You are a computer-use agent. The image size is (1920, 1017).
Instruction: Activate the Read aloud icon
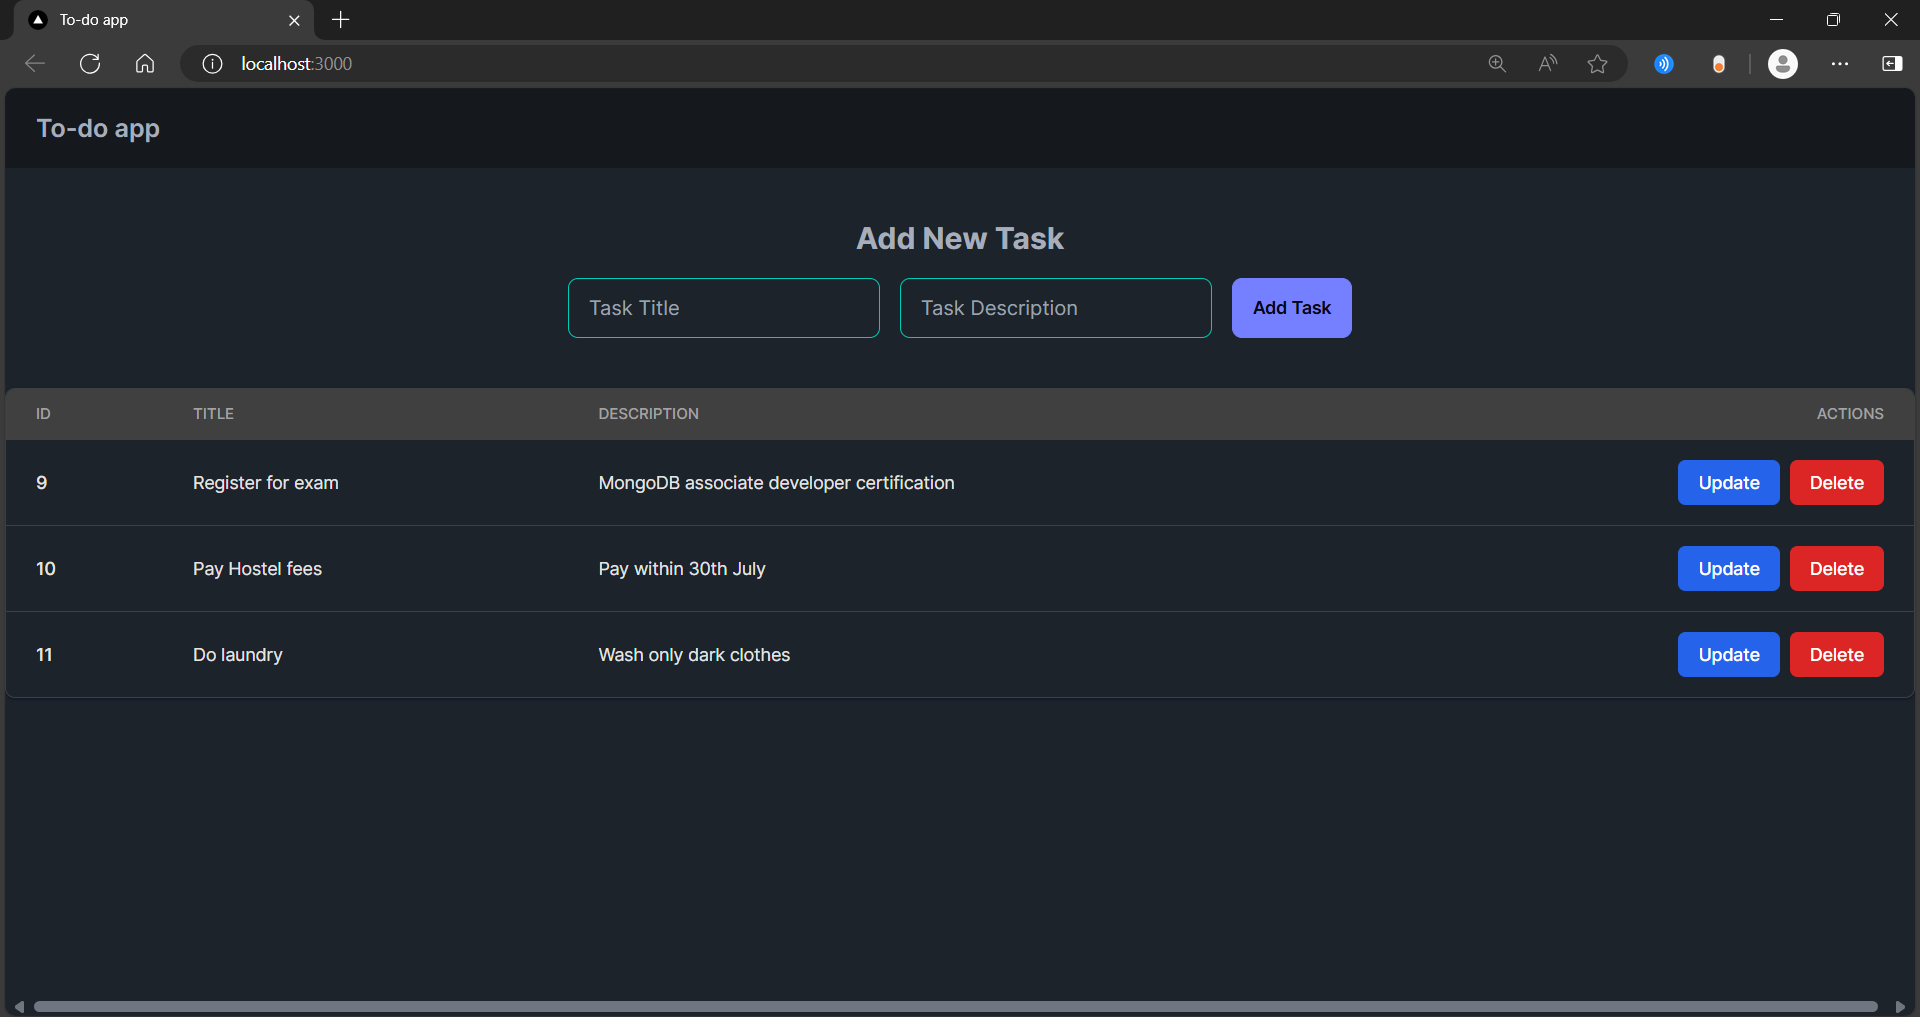tap(1547, 64)
